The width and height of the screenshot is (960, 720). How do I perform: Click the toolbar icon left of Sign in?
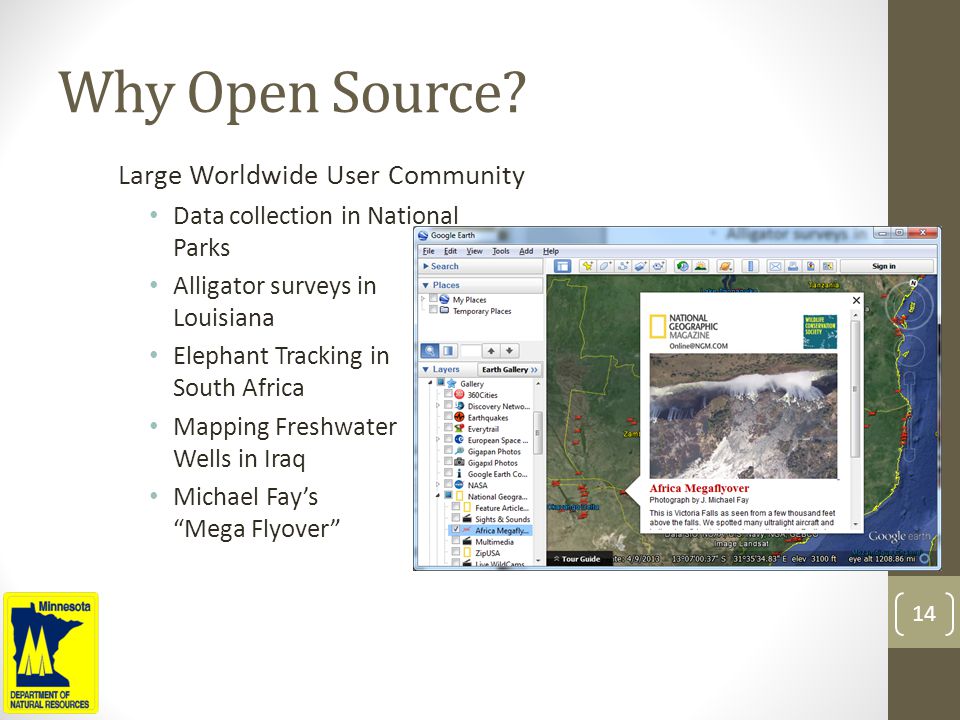point(828,266)
